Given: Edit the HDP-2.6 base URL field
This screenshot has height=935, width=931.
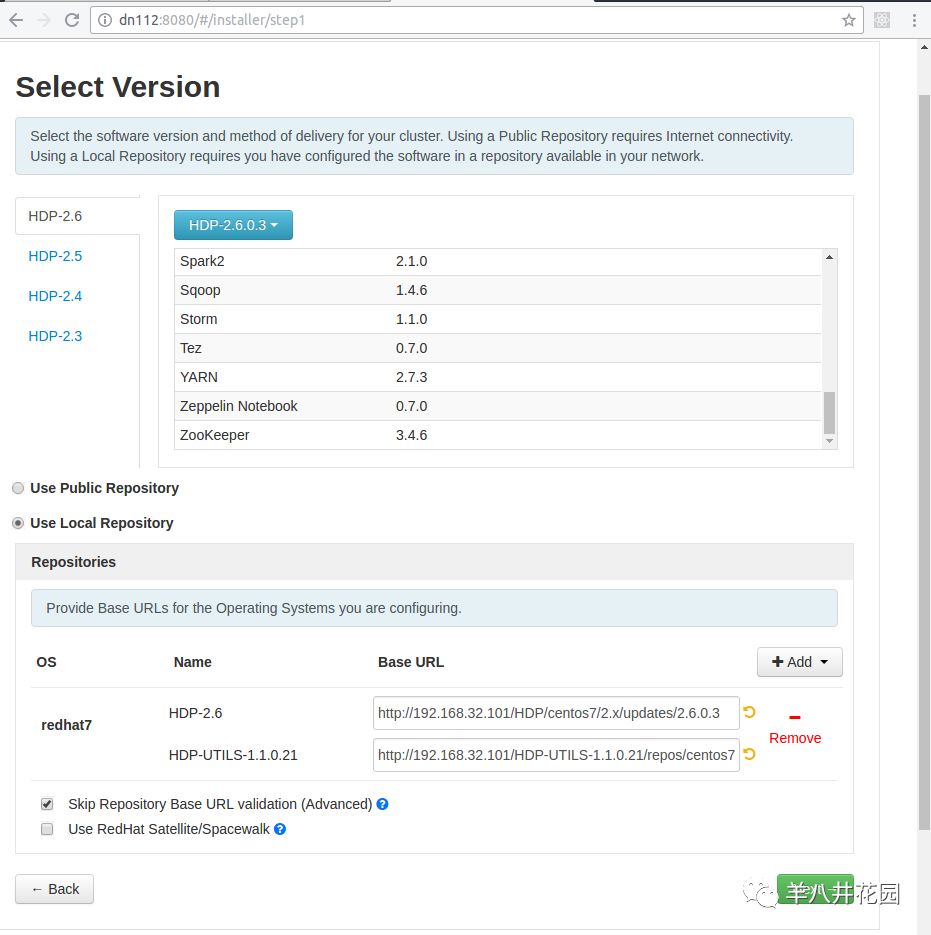Looking at the screenshot, I should click(556, 713).
